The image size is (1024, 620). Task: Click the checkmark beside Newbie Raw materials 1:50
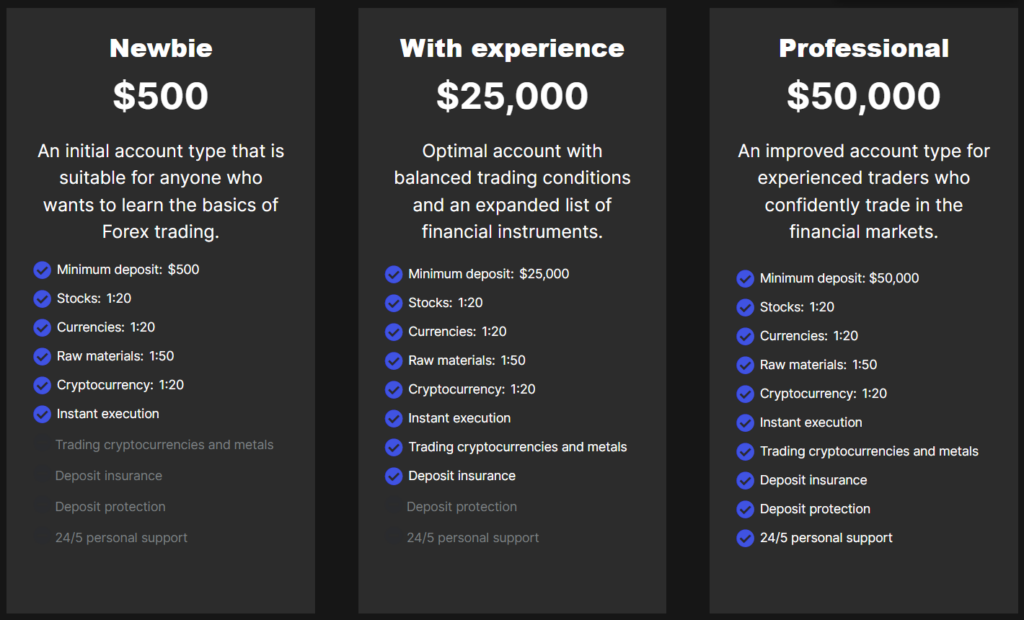[42, 356]
